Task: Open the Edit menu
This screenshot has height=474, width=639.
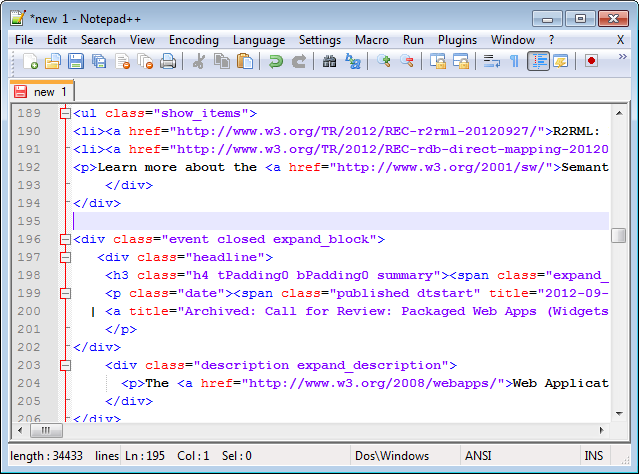Action: coord(57,40)
